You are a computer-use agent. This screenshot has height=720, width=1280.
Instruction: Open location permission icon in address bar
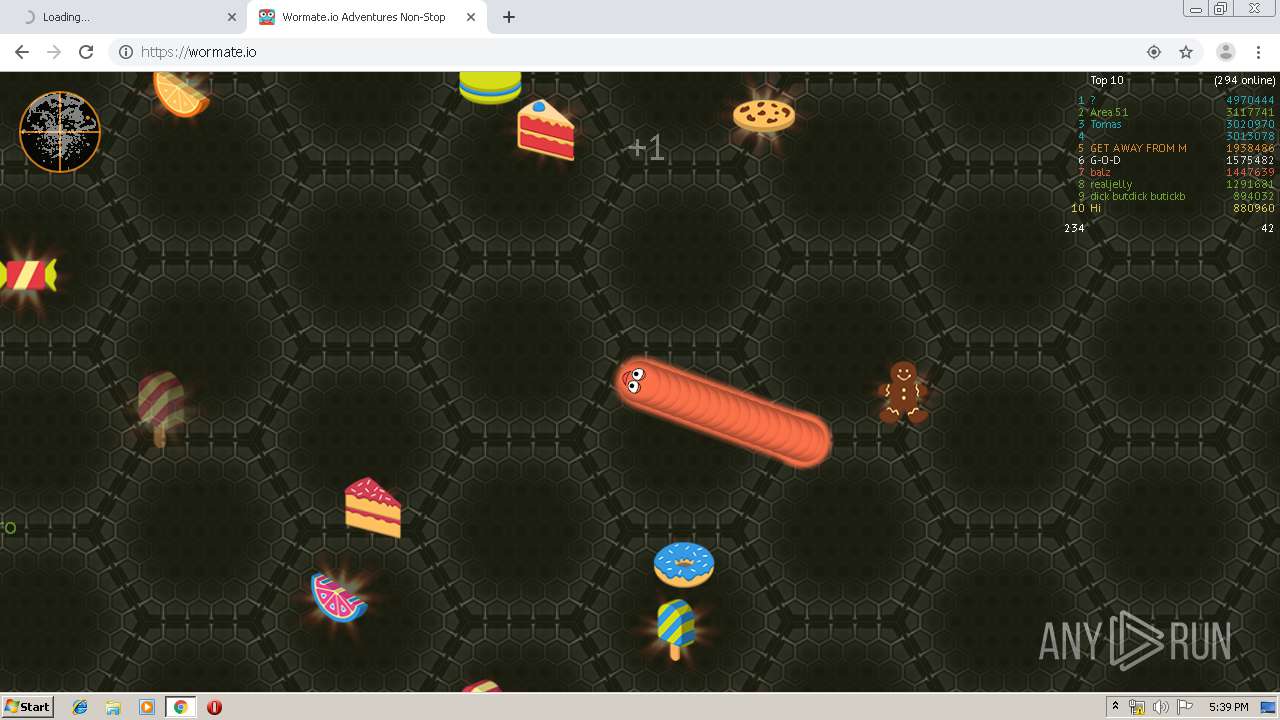tap(1154, 52)
